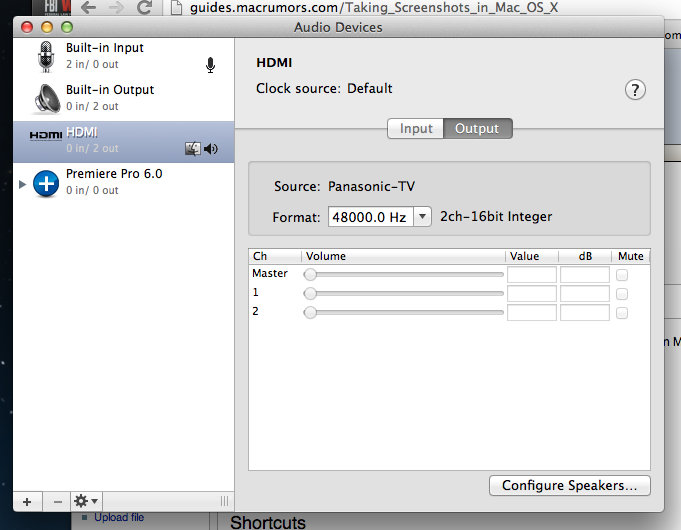This screenshot has width=681, height=530.
Task: Switch to the Output tab
Action: tap(477, 129)
